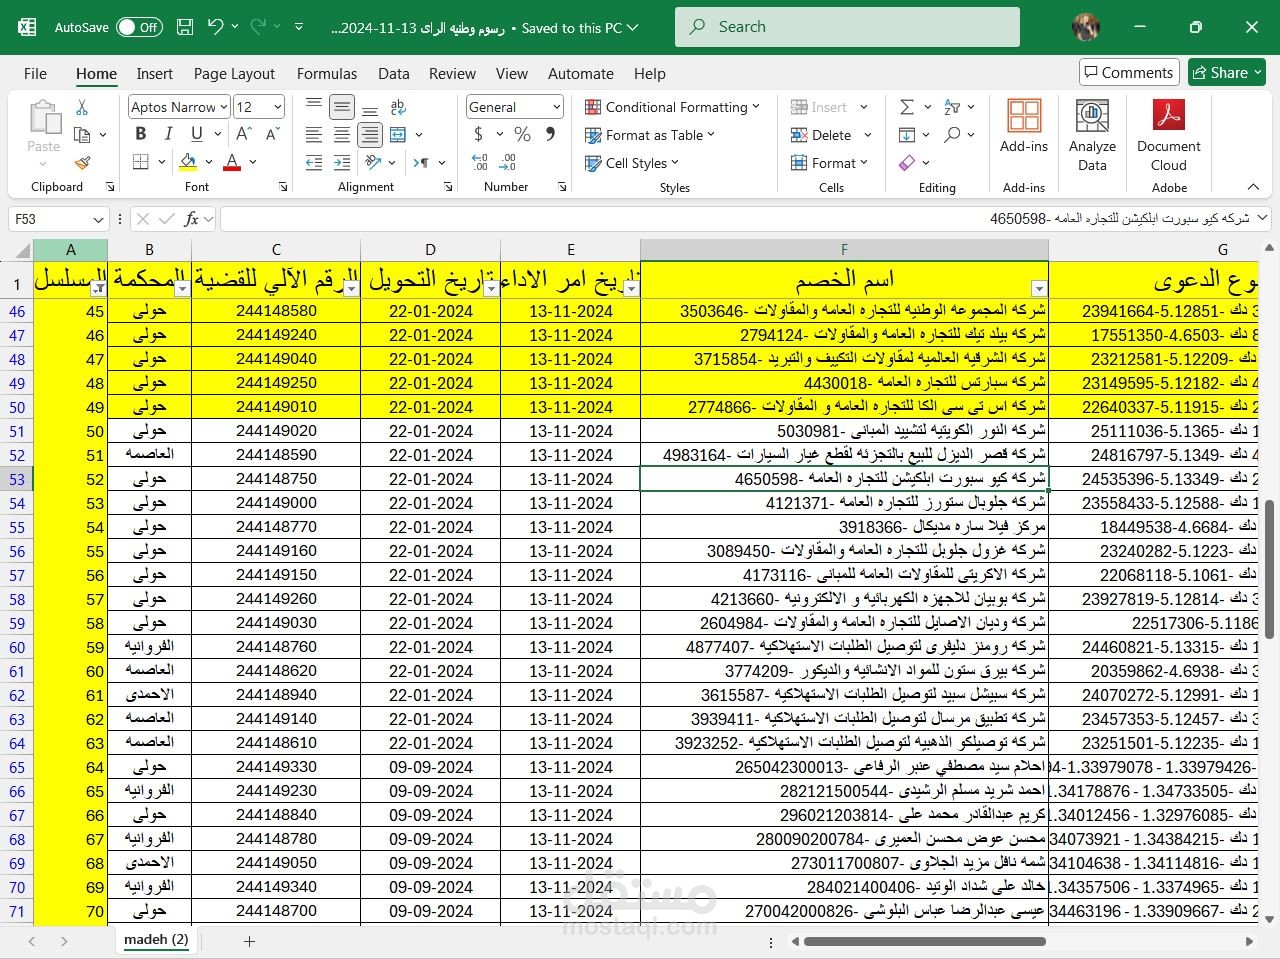Open the Insert ribbon tab
Viewport: 1280px width, 959px height.
tap(155, 73)
